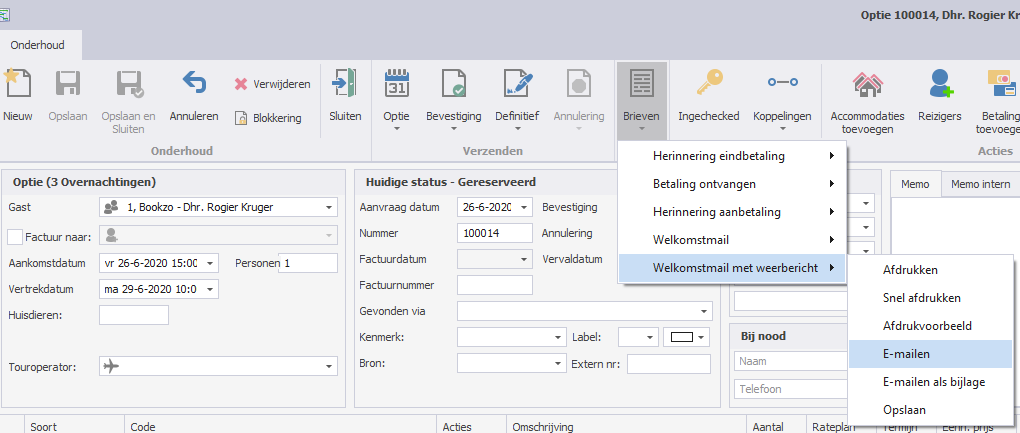This screenshot has width=1020, height=433.
Task: Expand the Gevonden via dropdown
Action: 704,311
